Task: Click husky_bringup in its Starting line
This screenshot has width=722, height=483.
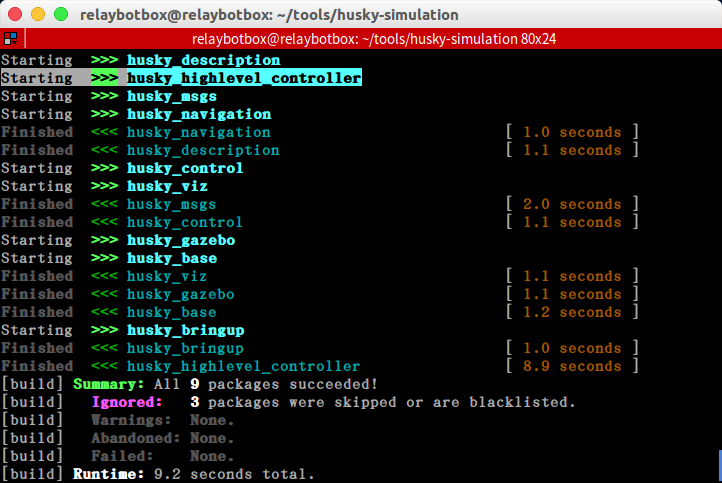Action: (x=186, y=330)
